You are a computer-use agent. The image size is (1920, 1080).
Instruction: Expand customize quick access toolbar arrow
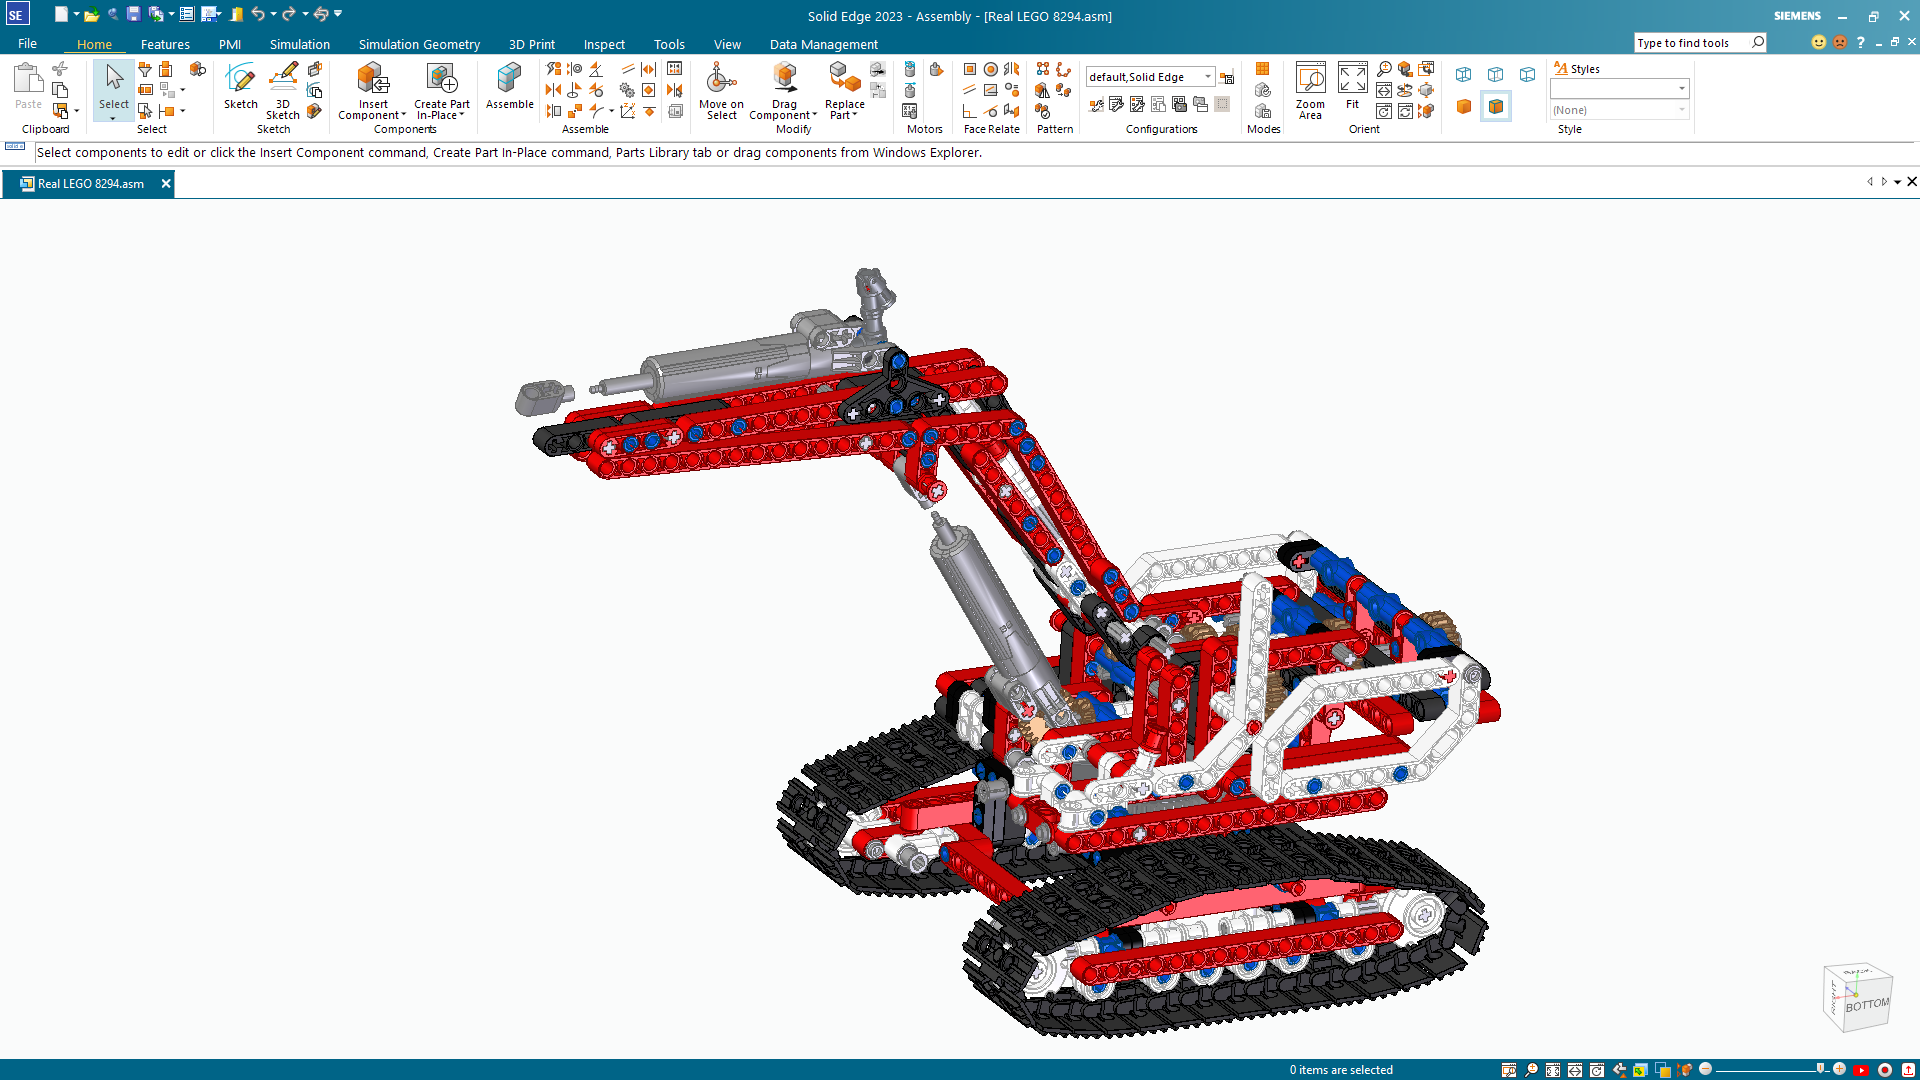[338, 14]
